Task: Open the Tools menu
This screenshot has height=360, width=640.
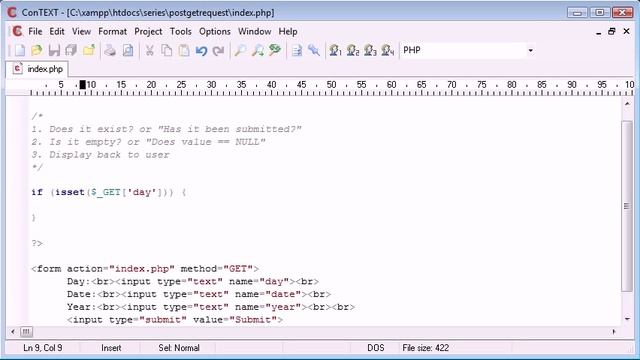Action: click(180, 31)
